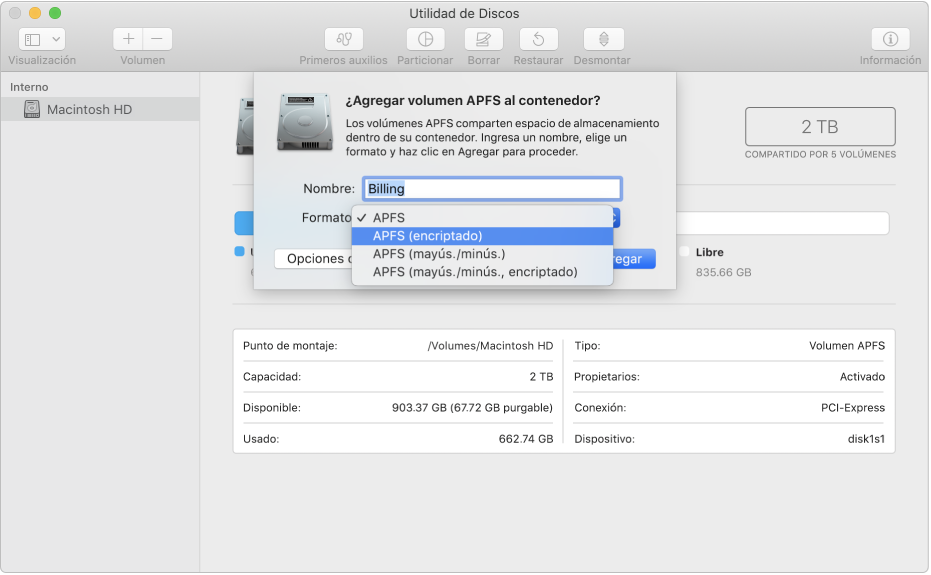Click the Propietarios Activado value

(862, 377)
